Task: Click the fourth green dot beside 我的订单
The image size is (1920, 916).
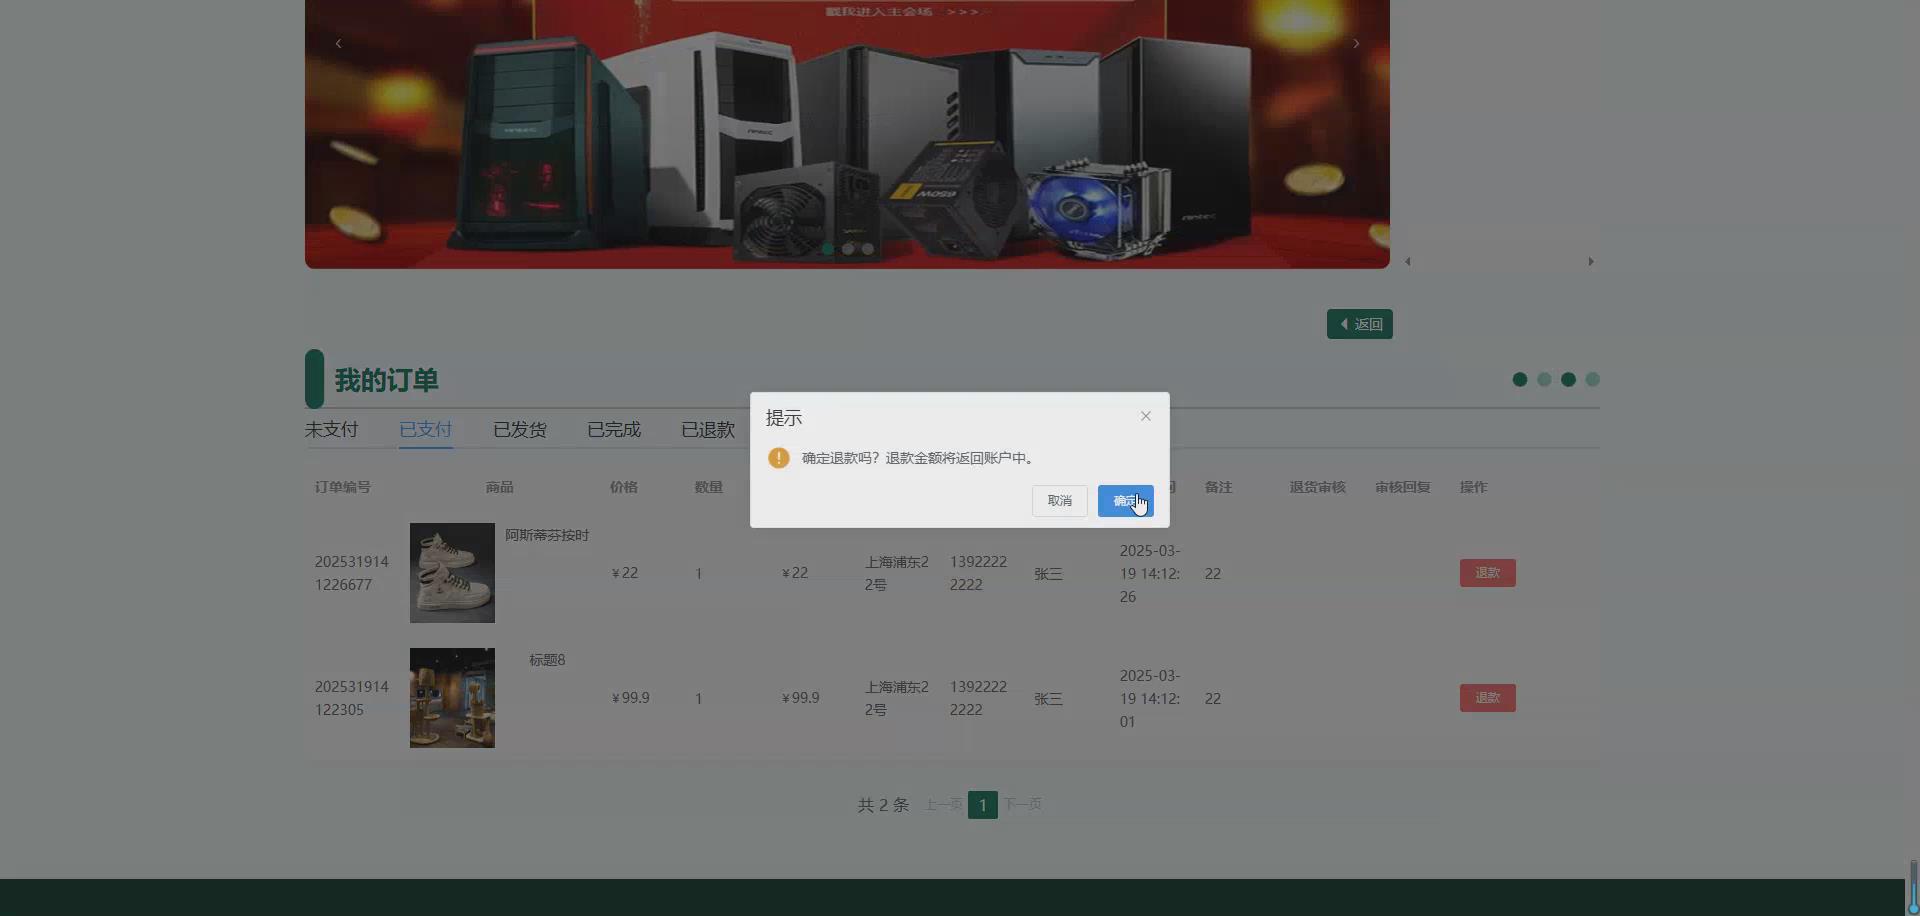Action: tap(1593, 379)
